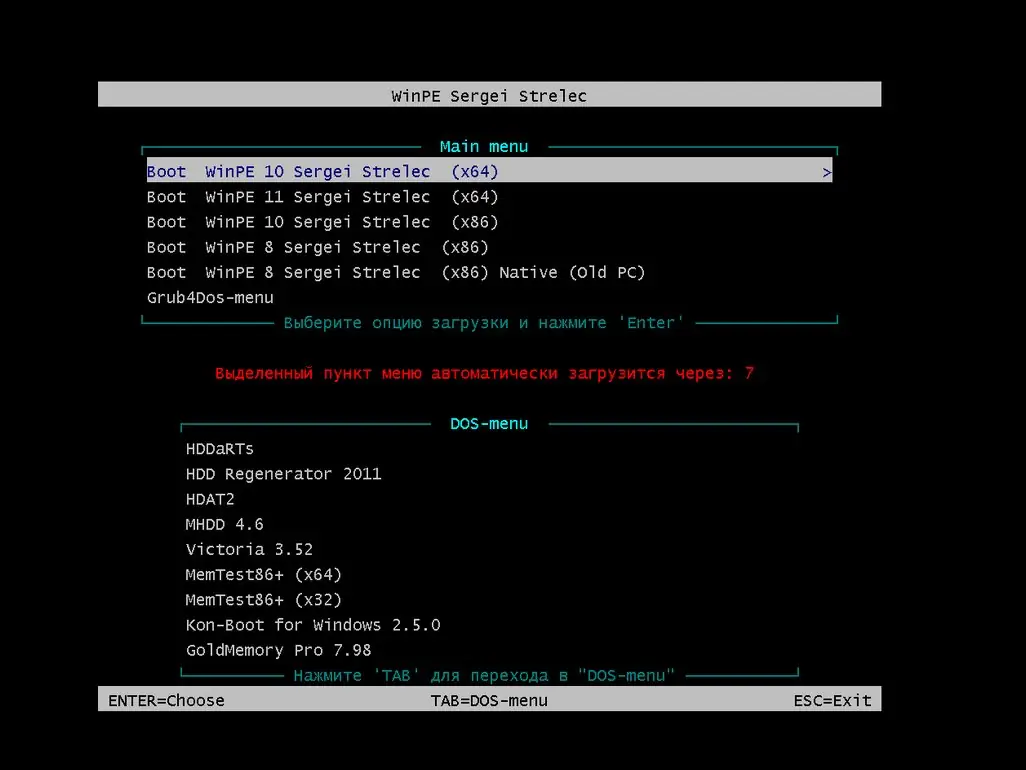Launch HDDaRTs from DOS-menu
1026x770 pixels.
click(219, 448)
